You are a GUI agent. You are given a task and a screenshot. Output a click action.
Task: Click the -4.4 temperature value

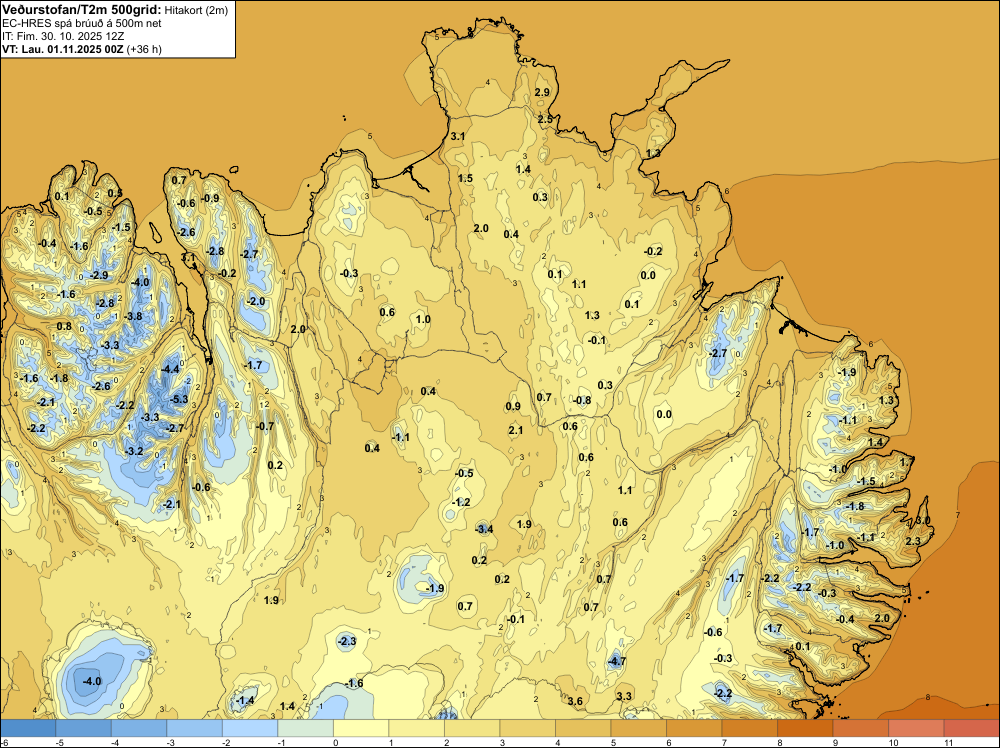click(170, 369)
